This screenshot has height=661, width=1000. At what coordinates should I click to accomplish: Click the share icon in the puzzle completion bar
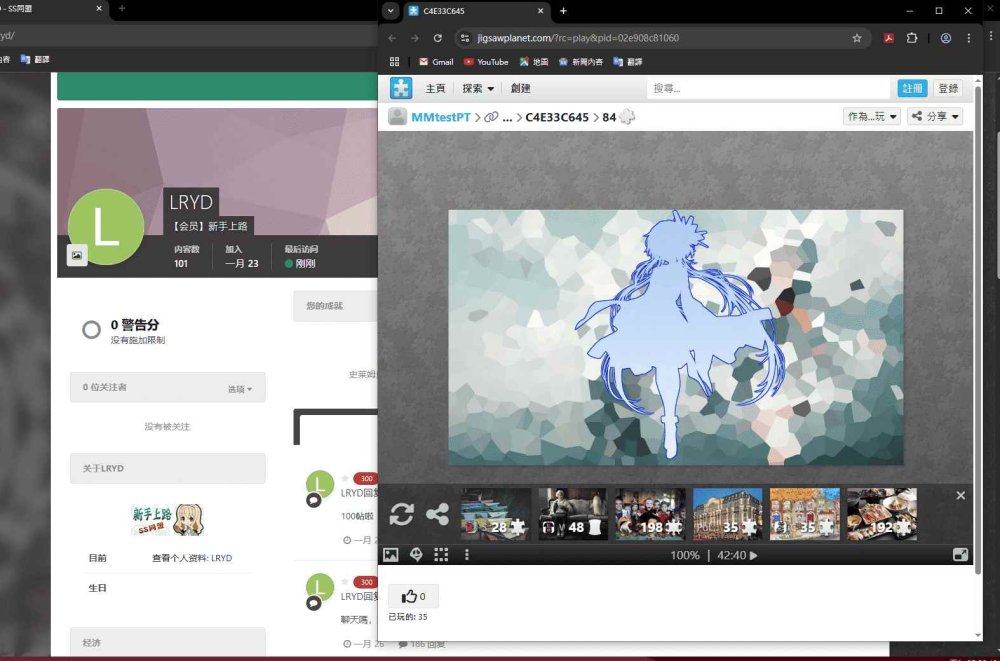coord(437,514)
